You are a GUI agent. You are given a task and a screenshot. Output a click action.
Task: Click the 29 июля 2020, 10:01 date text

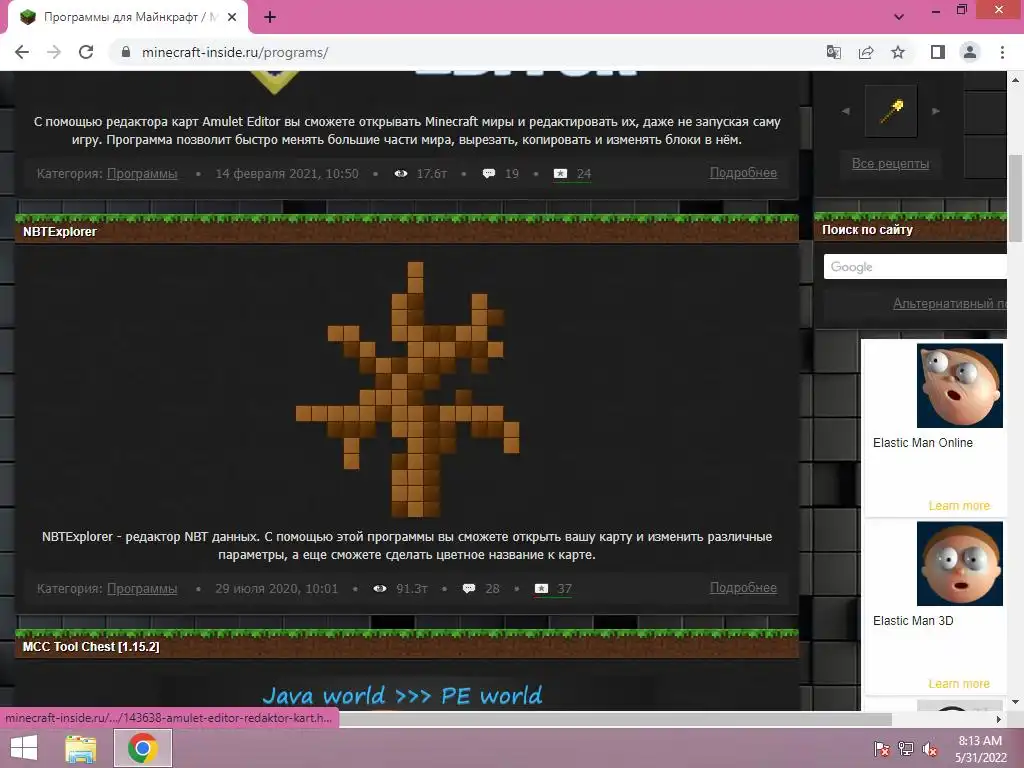(276, 588)
